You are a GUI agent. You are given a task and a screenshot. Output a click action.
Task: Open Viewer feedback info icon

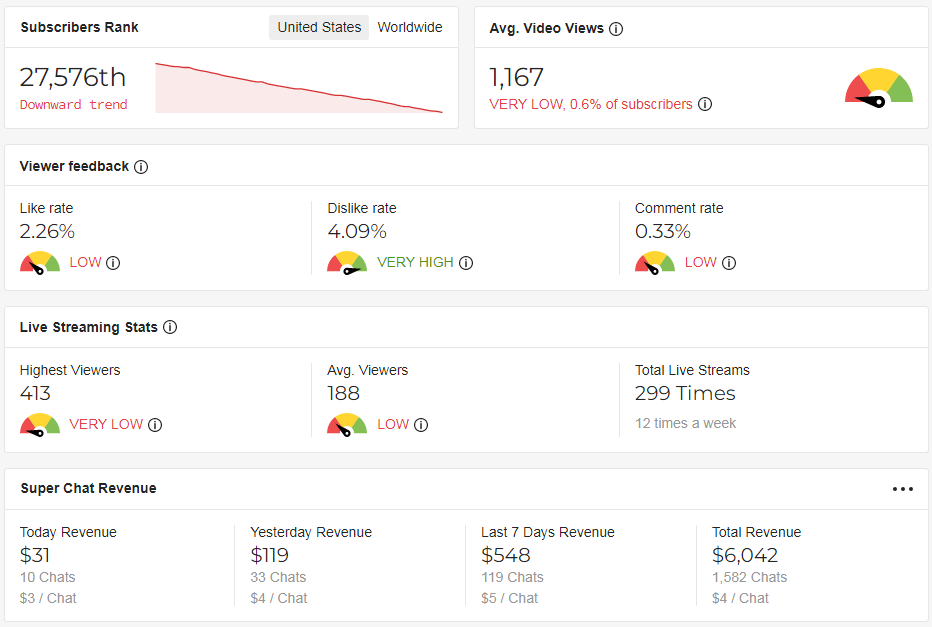point(141,167)
